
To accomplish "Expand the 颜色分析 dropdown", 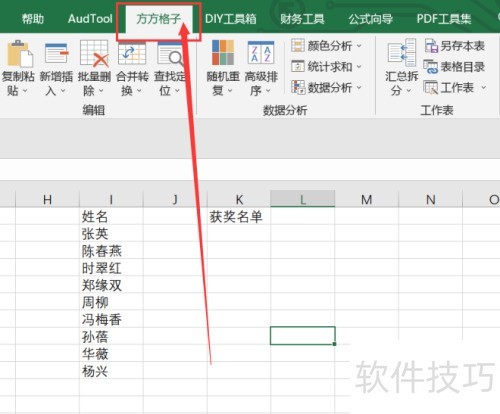I will [x=359, y=46].
